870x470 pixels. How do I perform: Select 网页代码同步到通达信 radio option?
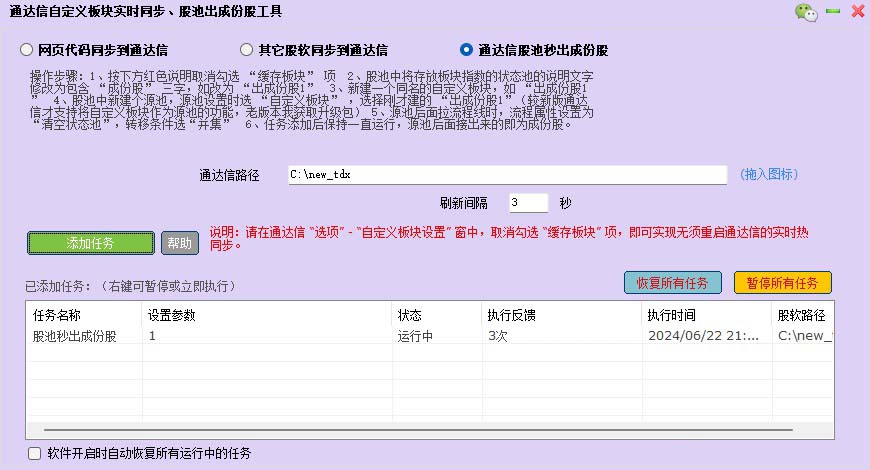coord(26,49)
